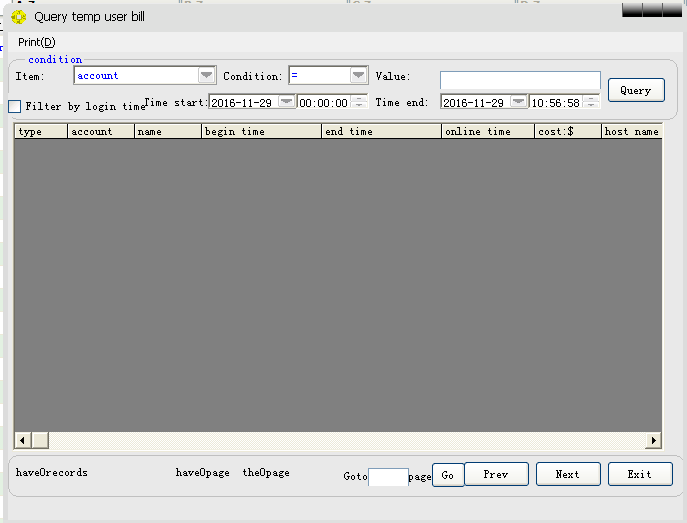Adjust the Time start time spinner

point(359,102)
